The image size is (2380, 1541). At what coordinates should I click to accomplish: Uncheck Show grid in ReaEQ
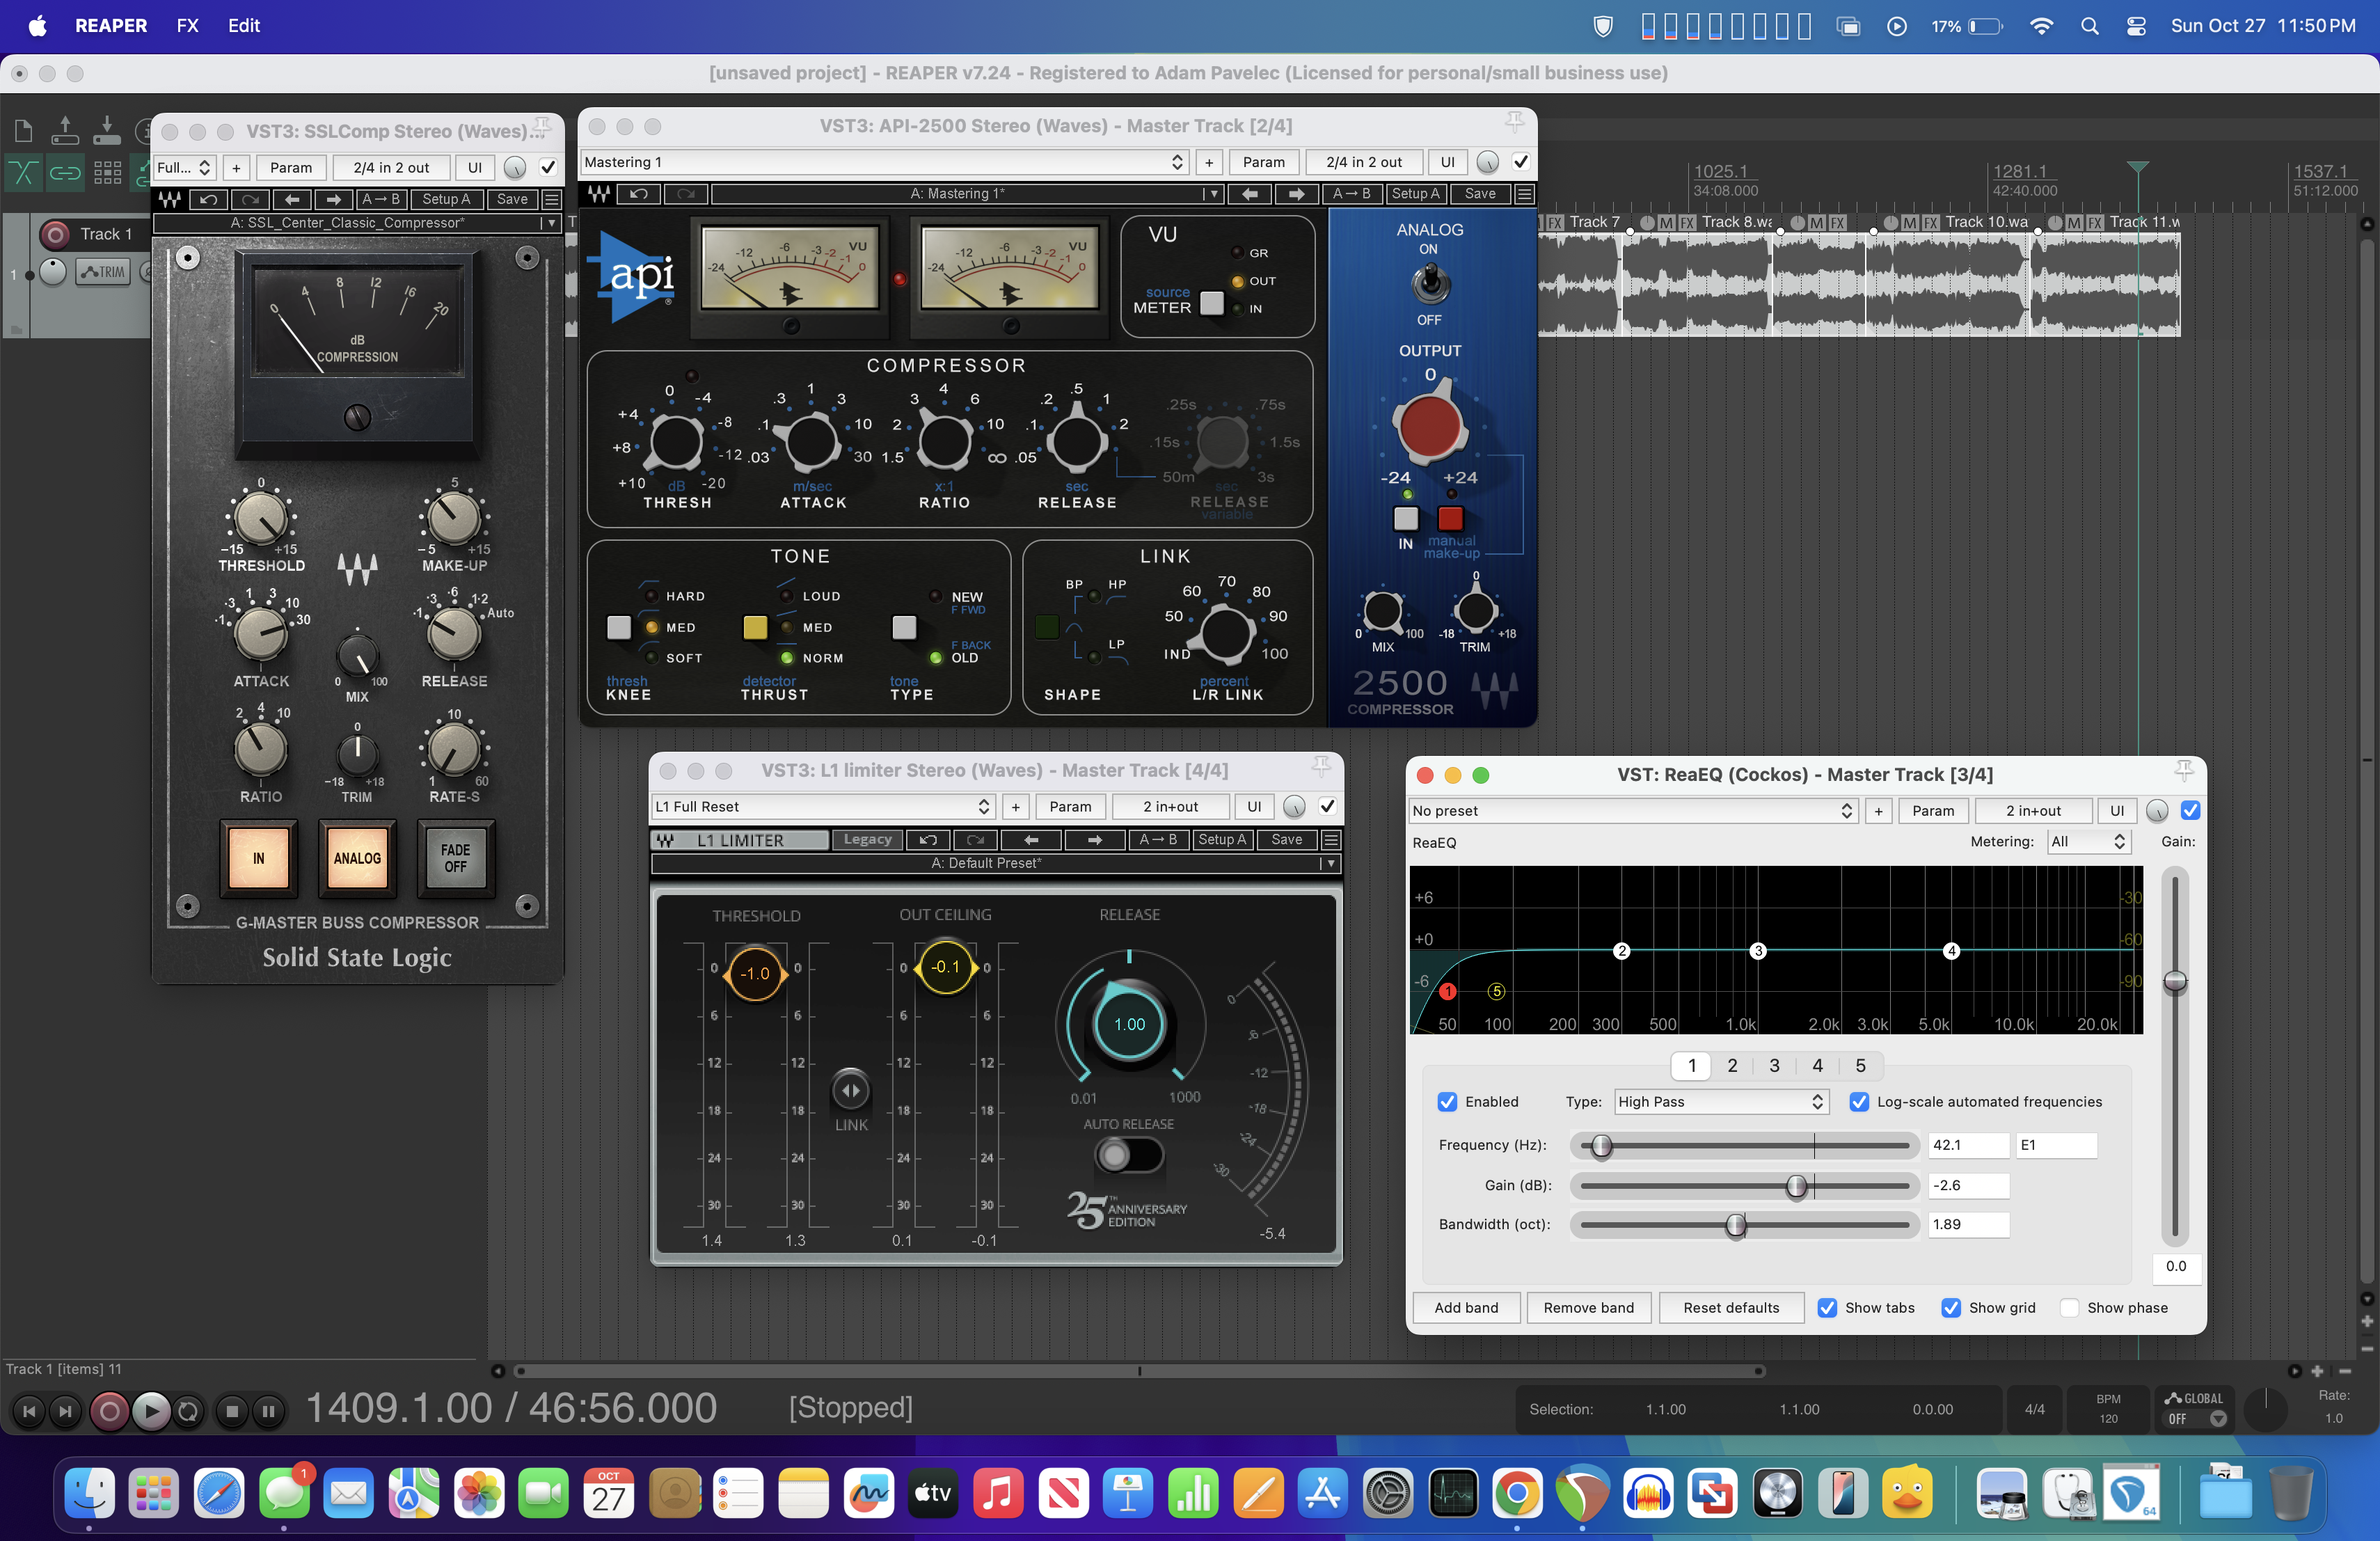(1950, 1308)
